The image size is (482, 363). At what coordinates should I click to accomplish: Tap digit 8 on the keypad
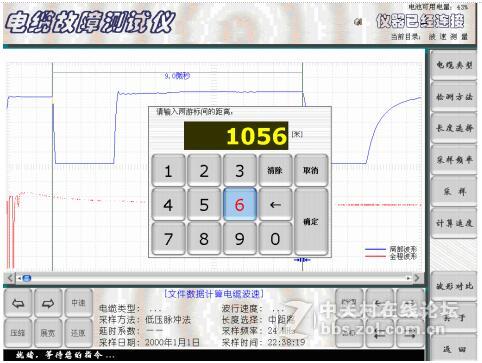point(204,239)
